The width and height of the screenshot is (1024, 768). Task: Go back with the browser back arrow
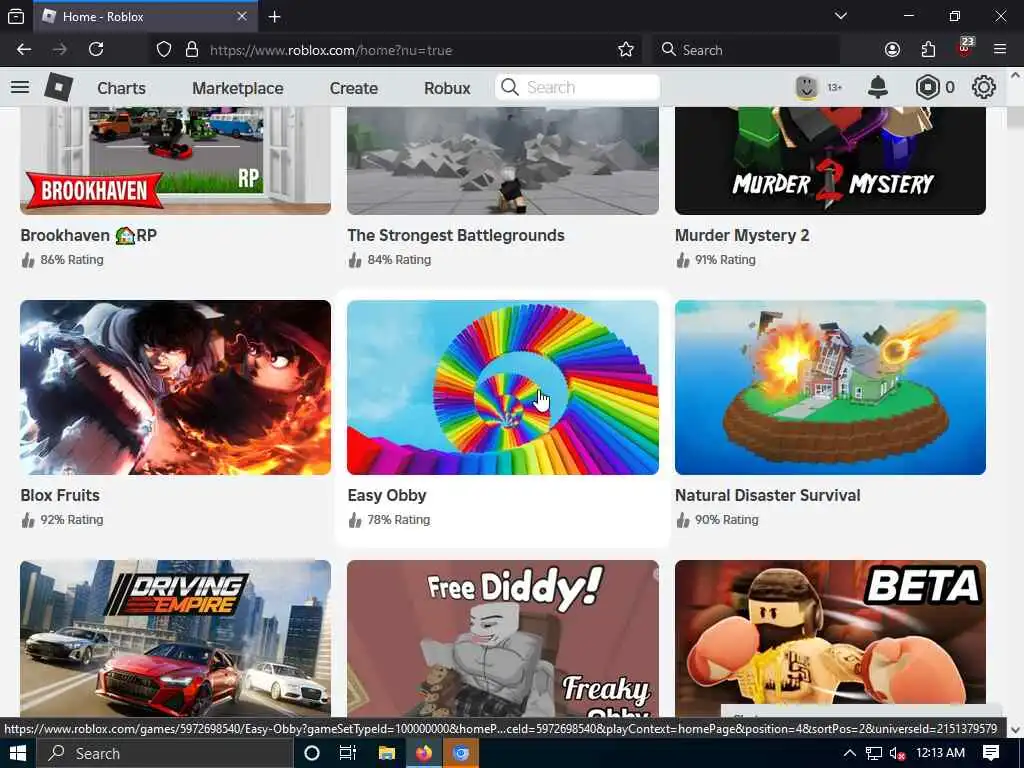click(24, 49)
